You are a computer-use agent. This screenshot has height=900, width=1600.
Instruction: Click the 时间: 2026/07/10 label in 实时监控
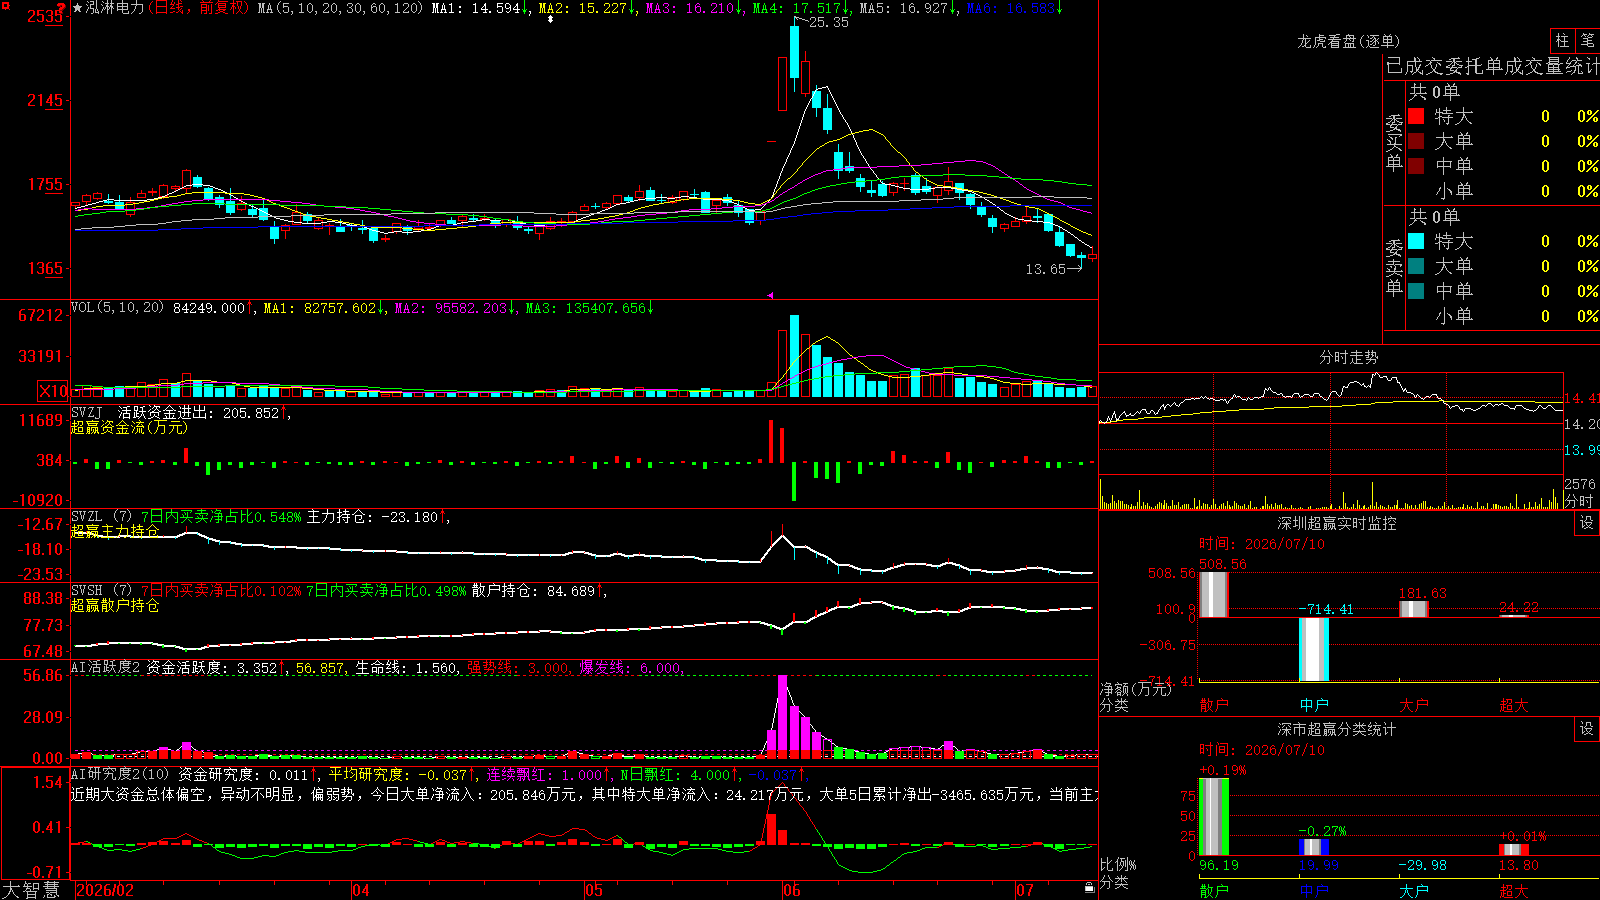[1262, 544]
